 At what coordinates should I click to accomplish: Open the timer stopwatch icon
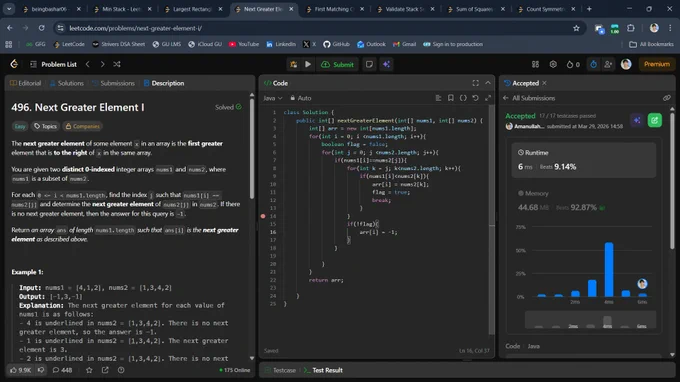click(593, 64)
